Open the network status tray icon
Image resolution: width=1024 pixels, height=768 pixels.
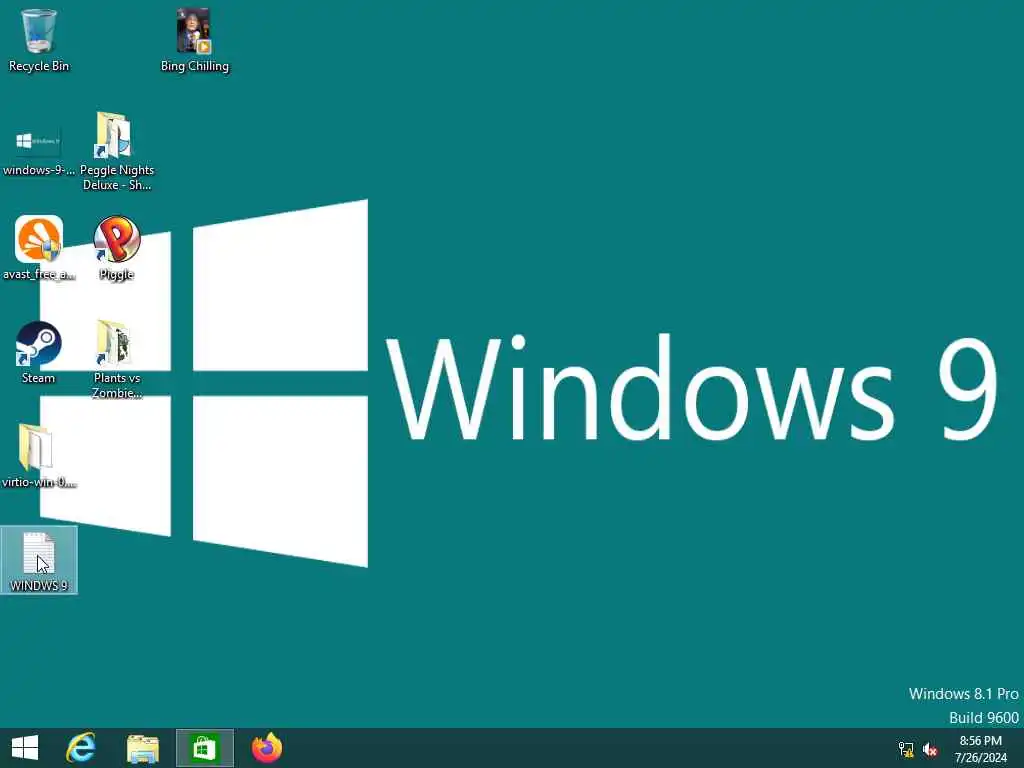(x=906, y=749)
